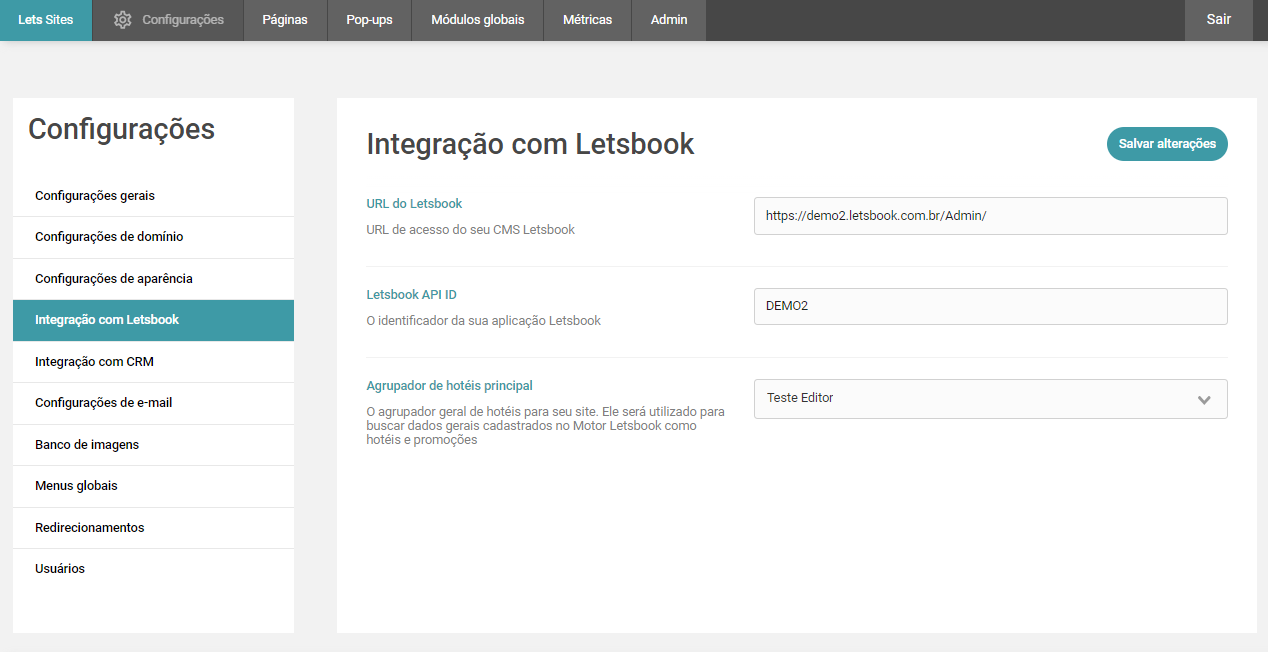Go to Banco de imagens
The height and width of the screenshot is (652, 1268).
(153, 445)
